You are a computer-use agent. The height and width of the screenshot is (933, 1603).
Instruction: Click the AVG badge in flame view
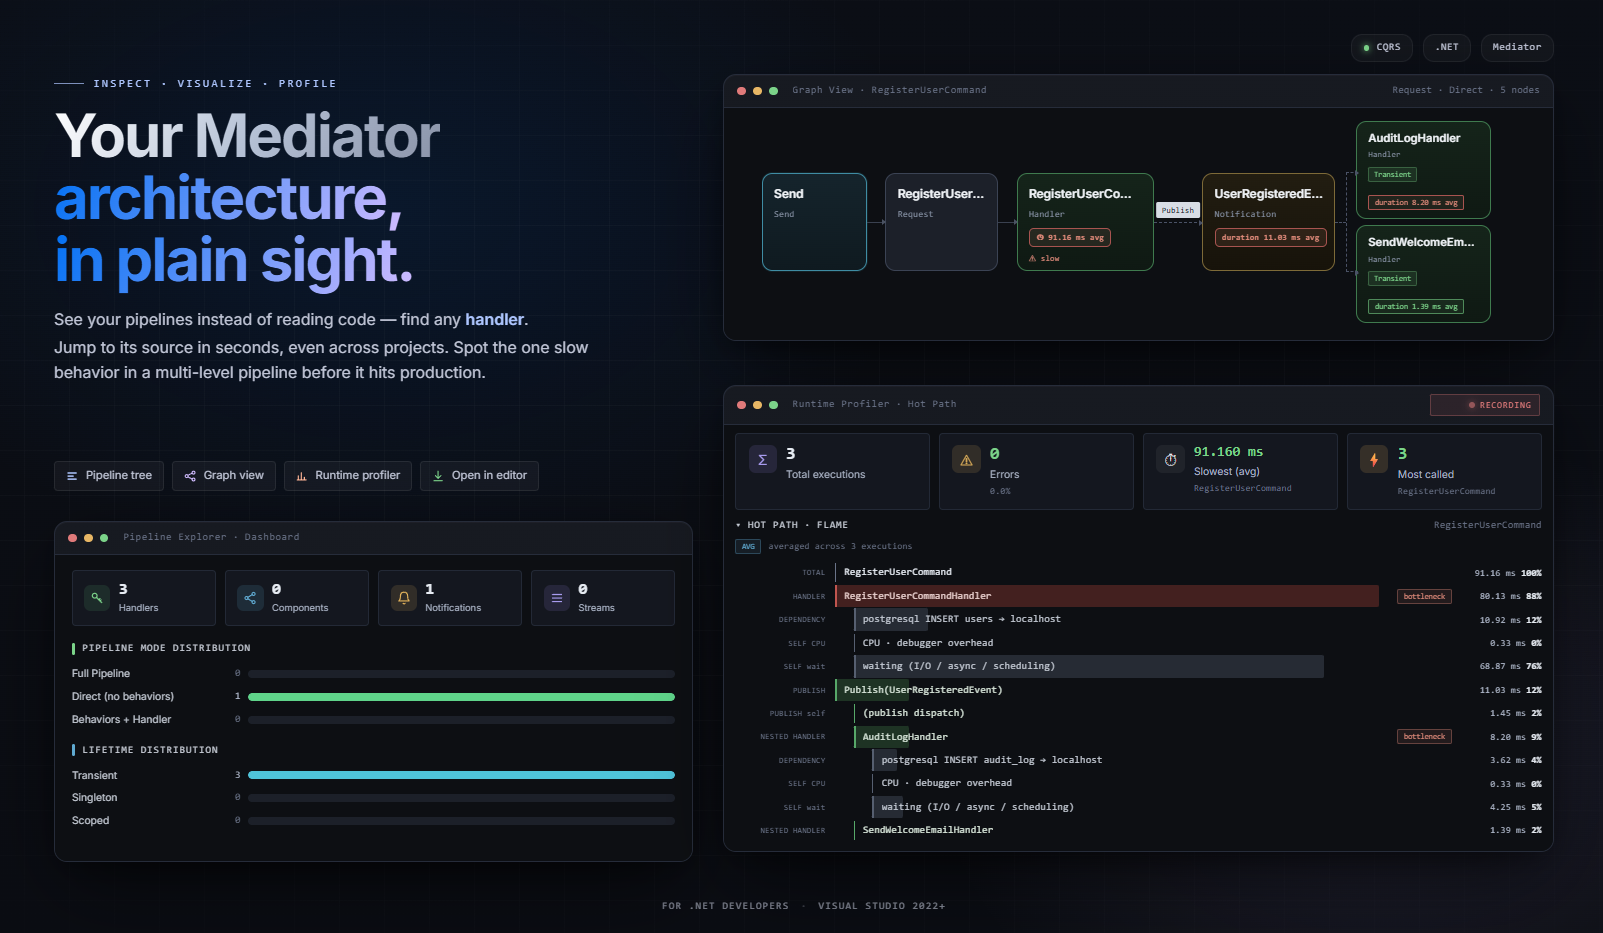tap(748, 547)
